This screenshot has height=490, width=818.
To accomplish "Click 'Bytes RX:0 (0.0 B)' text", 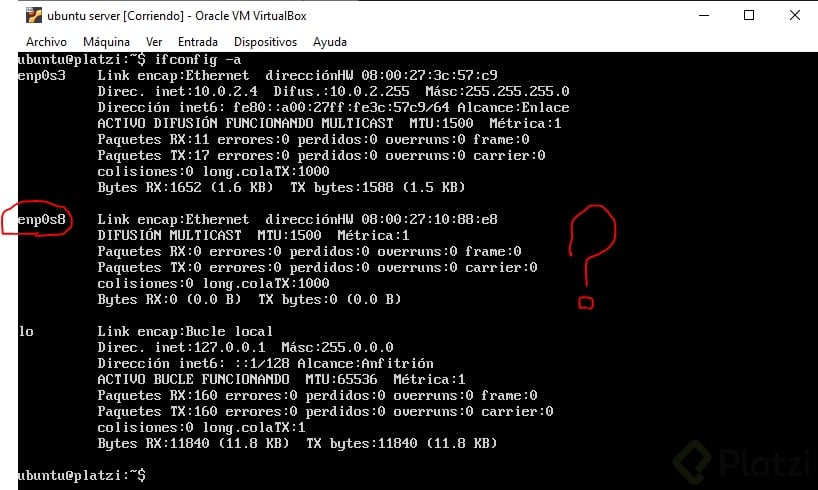I will (x=170, y=300).
